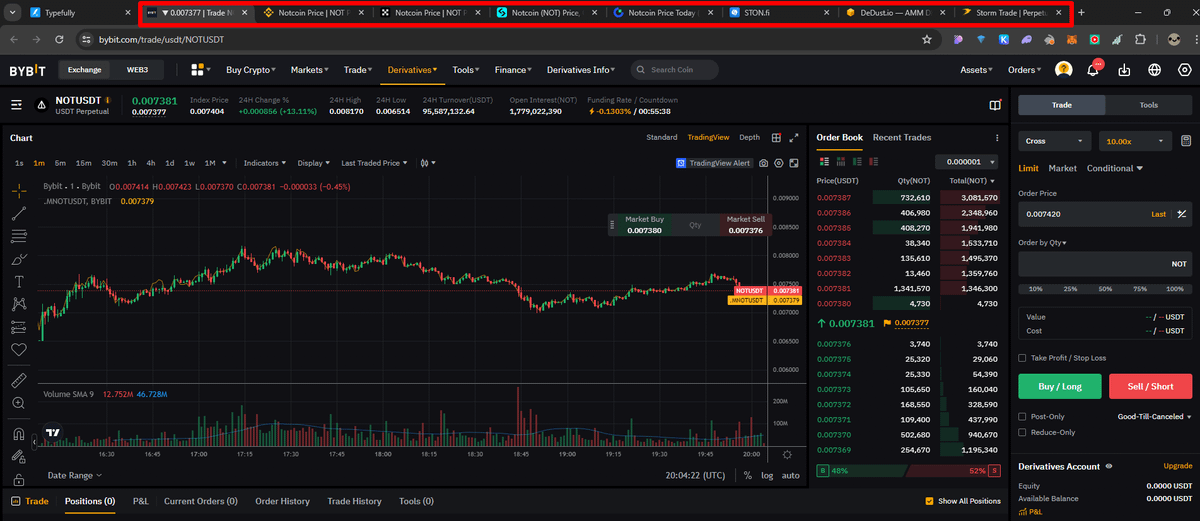Open the Derivatives menu
1200x521 pixels.
tap(412, 70)
